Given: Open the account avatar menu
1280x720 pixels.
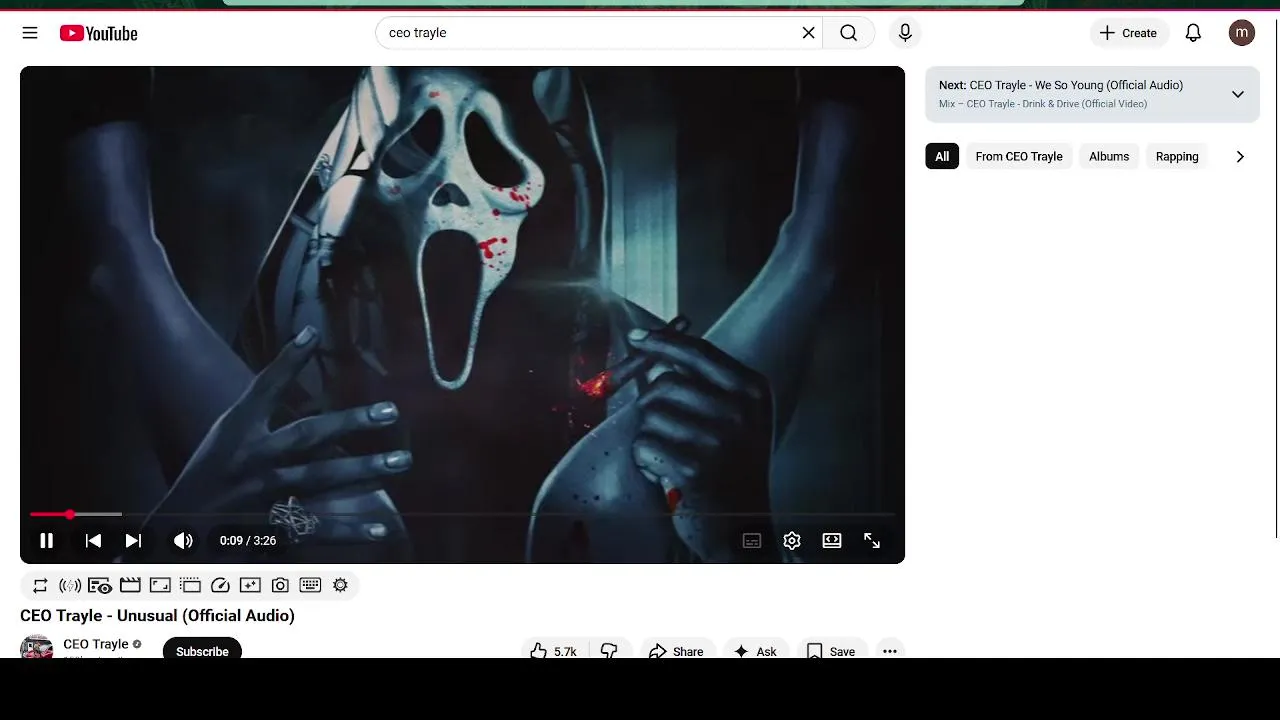Looking at the screenshot, I should pos(1242,33).
